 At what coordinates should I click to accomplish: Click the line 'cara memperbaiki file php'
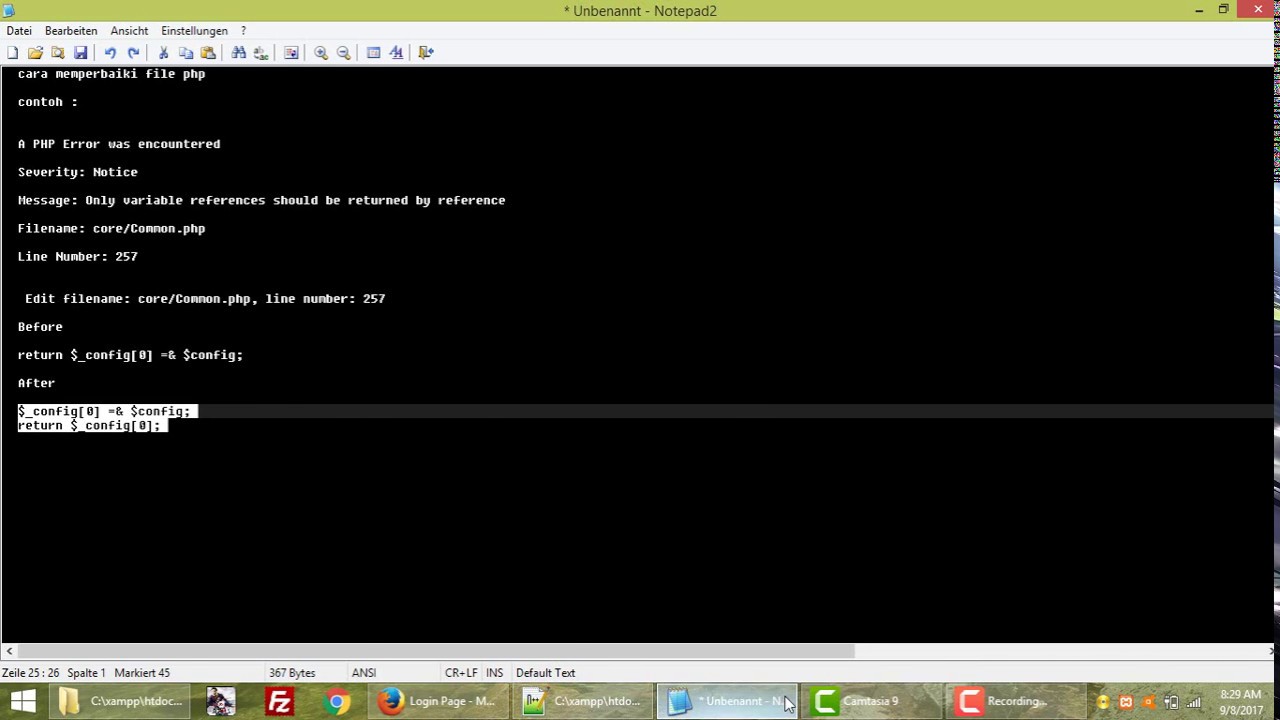111,74
